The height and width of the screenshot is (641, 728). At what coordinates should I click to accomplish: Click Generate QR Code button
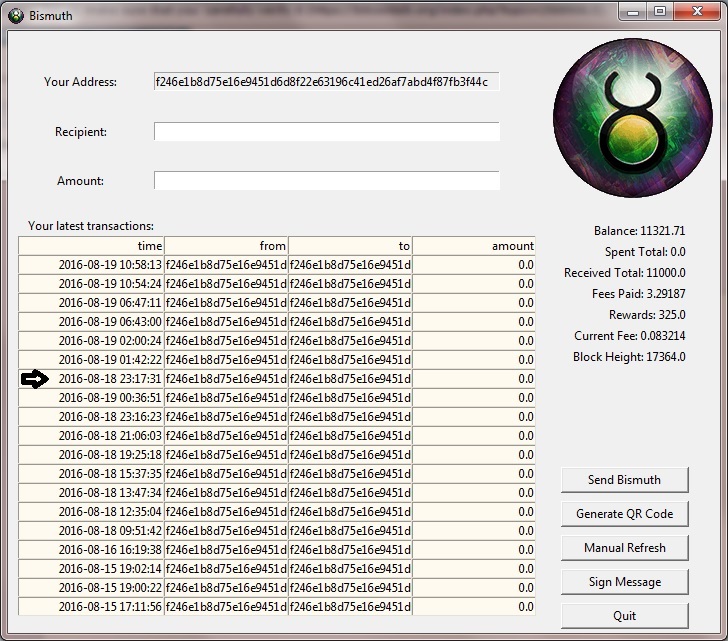pos(624,513)
